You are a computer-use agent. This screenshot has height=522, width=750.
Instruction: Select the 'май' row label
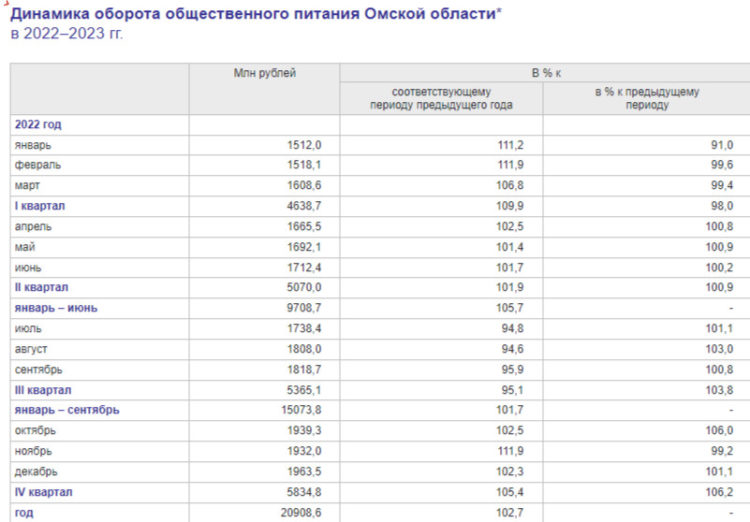[x=25, y=247]
